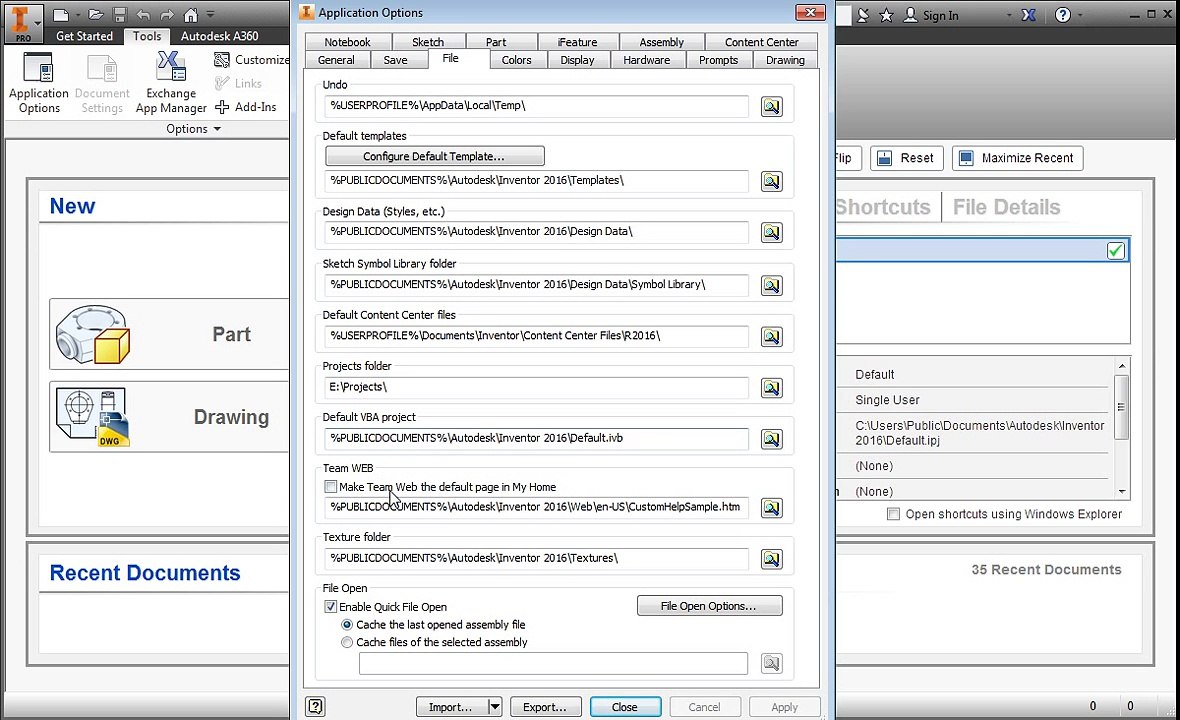Image resolution: width=1180 pixels, height=720 pixels.
Task: Uncheck Enable Quick File Open
Action: (330, 606)
